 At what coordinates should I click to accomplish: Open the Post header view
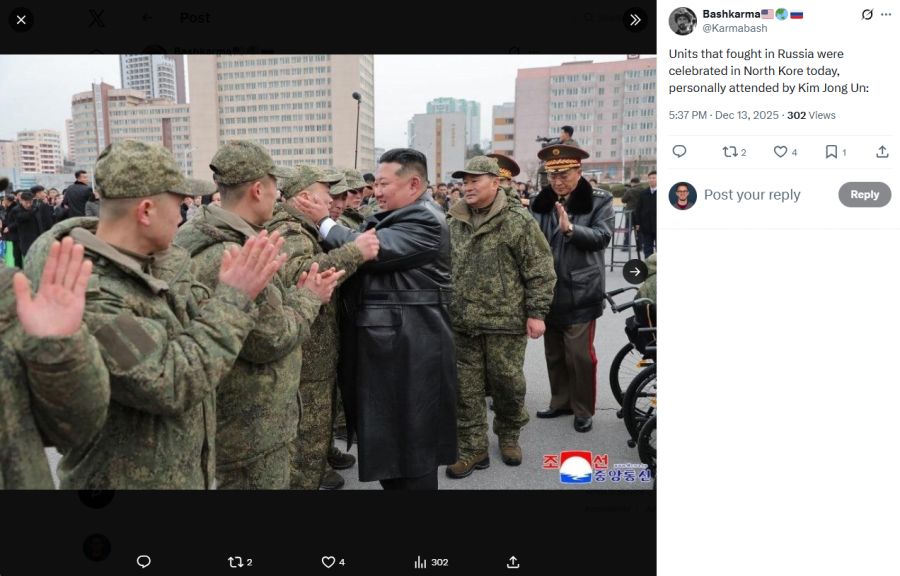195,17
